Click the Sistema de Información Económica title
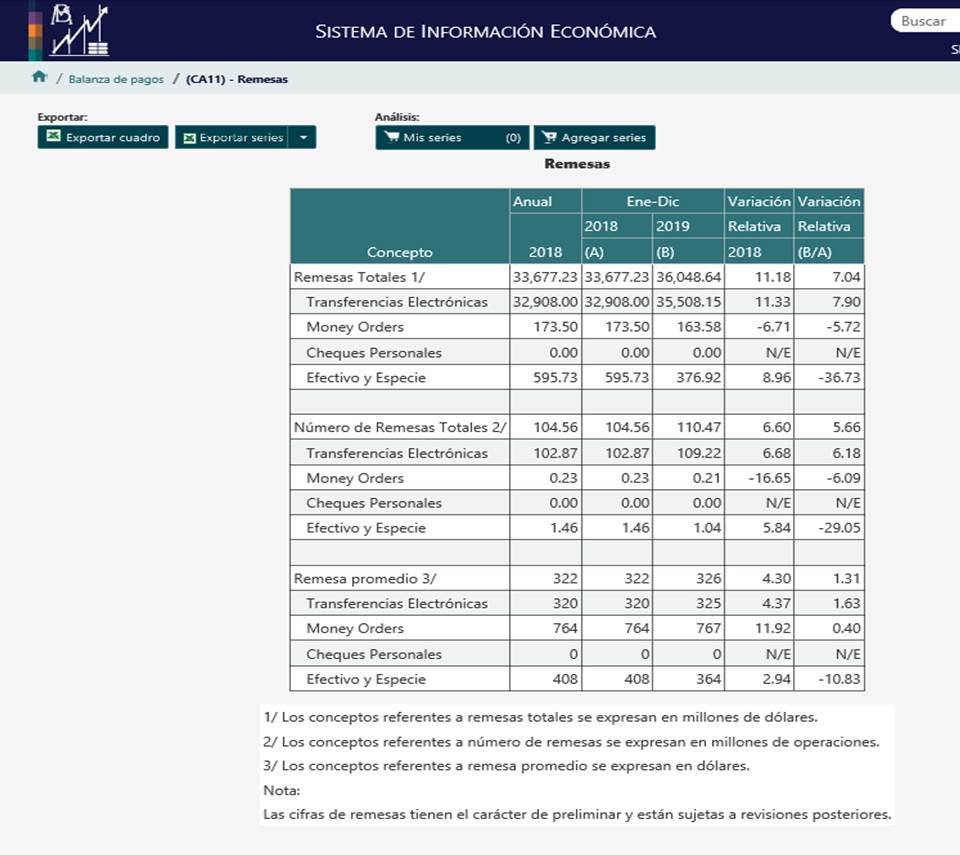960x855 pixels. (x=485, y=32)
